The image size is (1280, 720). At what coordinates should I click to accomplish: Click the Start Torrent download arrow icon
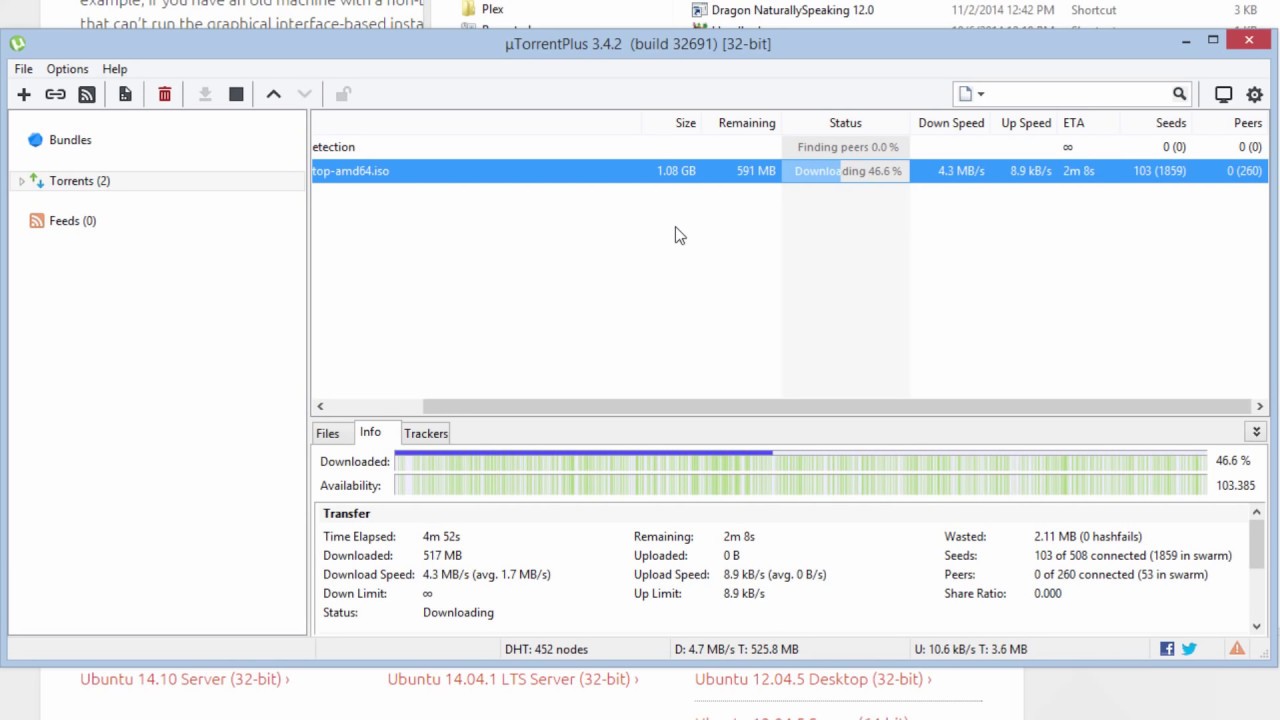pos(205,94)
